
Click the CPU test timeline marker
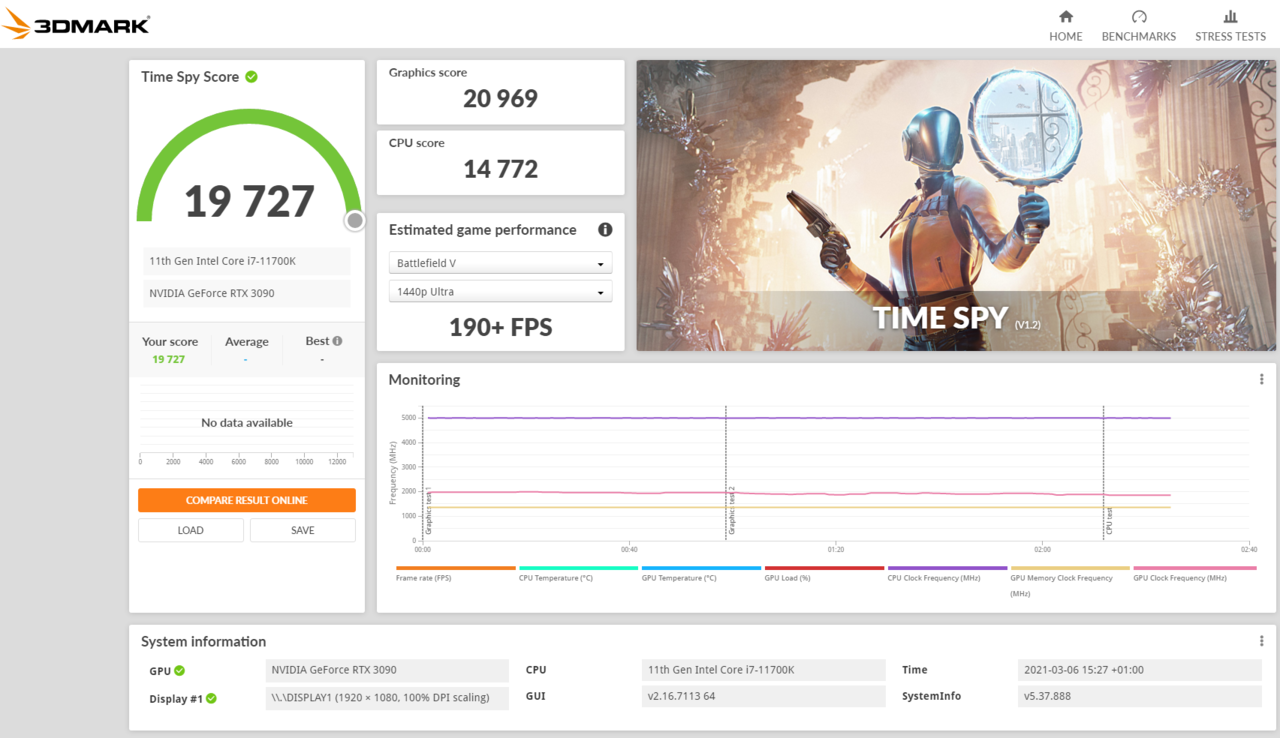(1109, 521)
